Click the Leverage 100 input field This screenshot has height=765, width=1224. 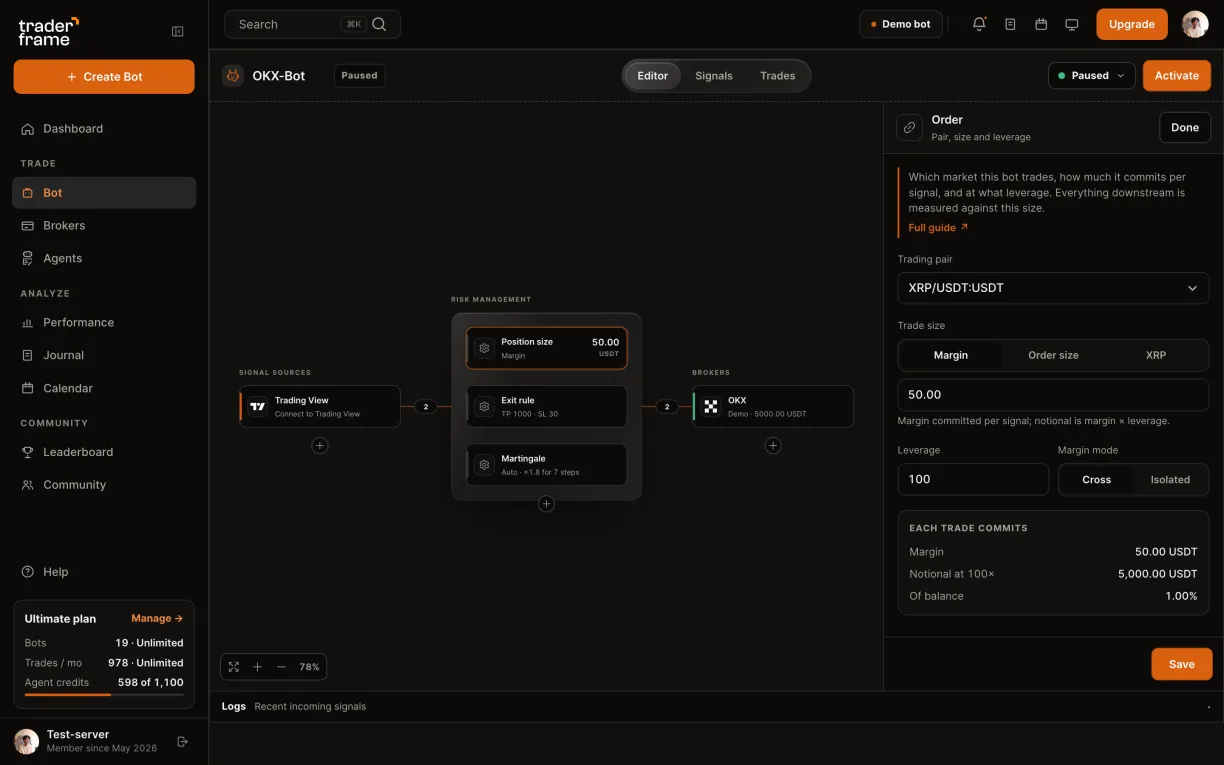pyautogui.click(x=973, y=479)
